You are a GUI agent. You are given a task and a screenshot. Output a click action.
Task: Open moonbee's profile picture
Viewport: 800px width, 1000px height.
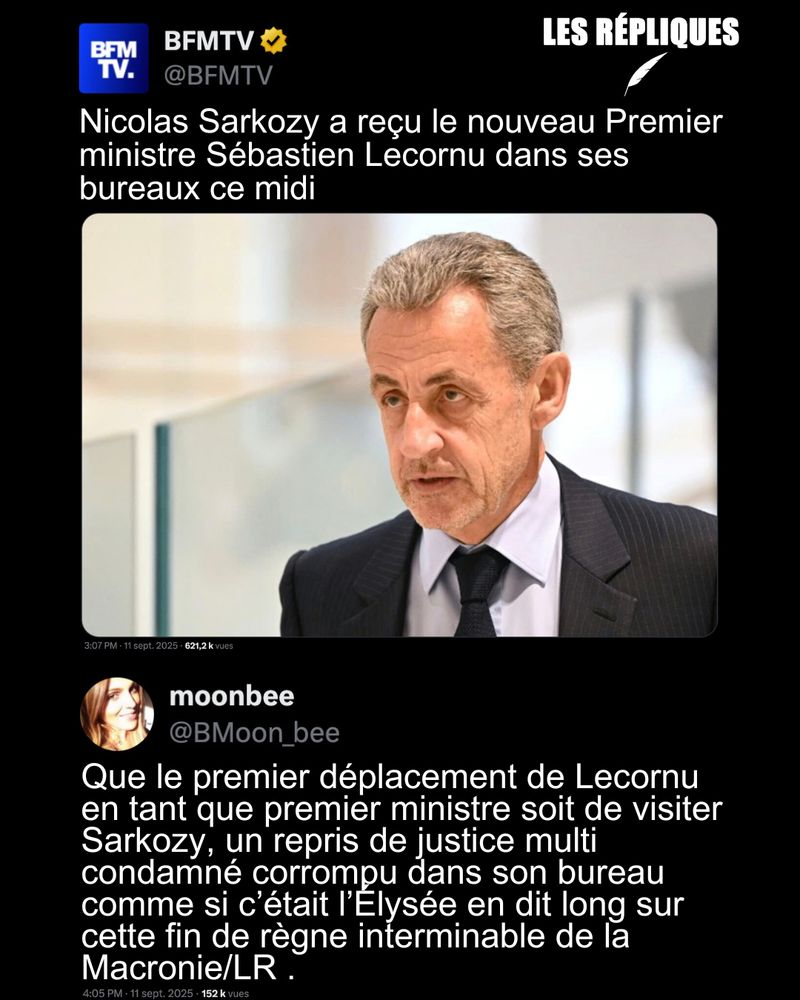click(x=117, y=714)
